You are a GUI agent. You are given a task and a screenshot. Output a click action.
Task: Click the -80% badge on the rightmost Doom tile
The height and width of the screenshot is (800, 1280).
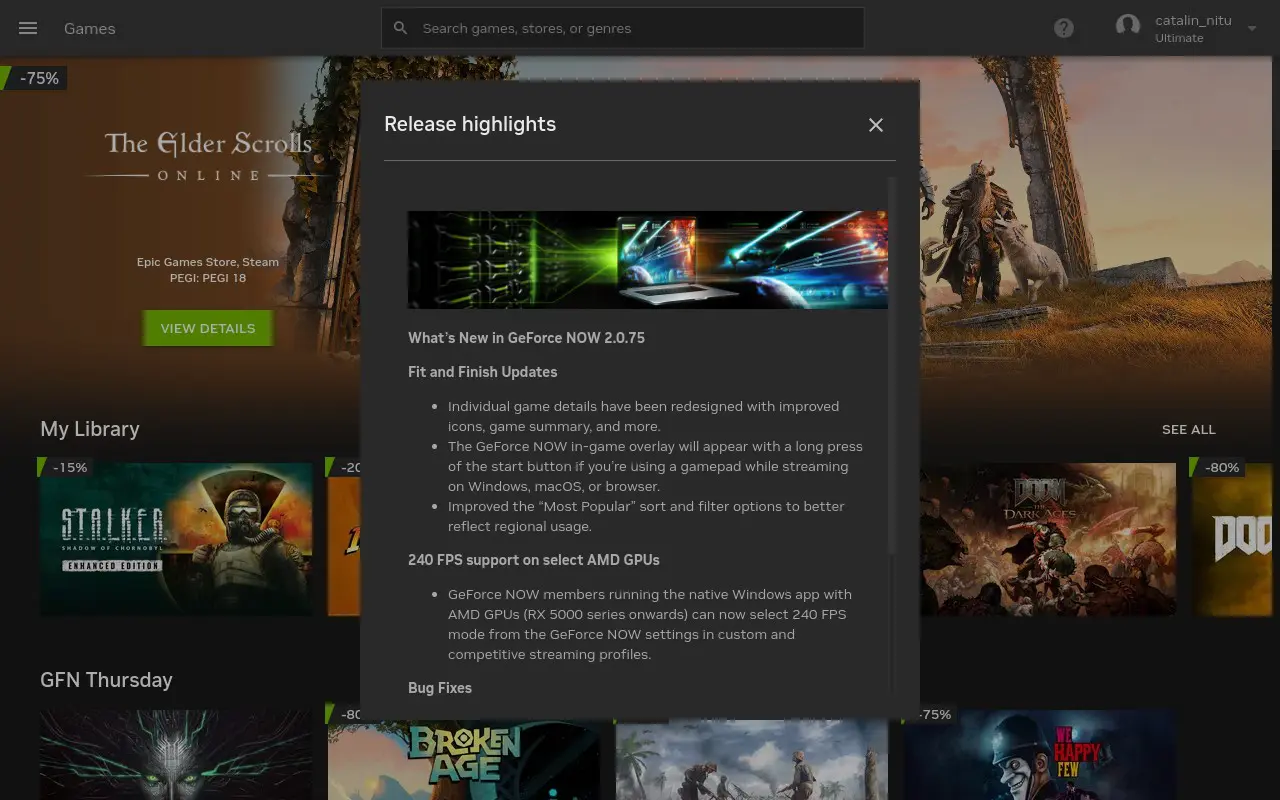[1216, 467]
